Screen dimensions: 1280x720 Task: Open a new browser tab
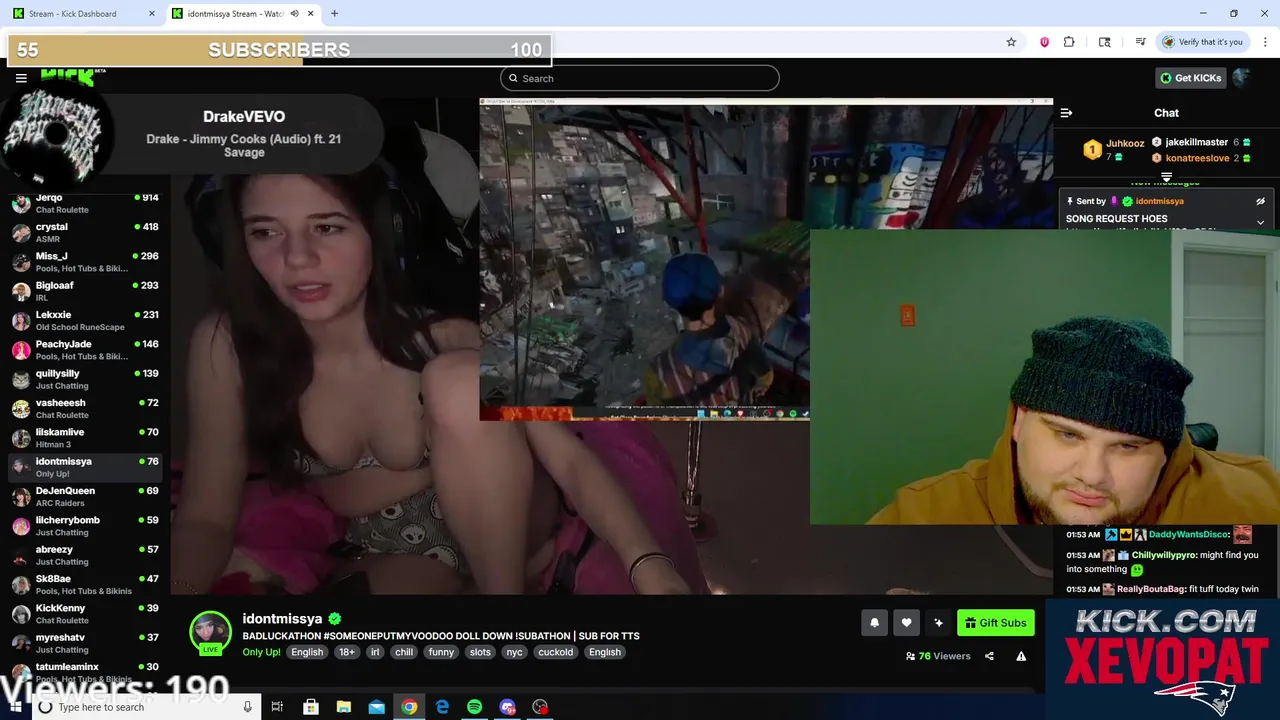(334, 14)
